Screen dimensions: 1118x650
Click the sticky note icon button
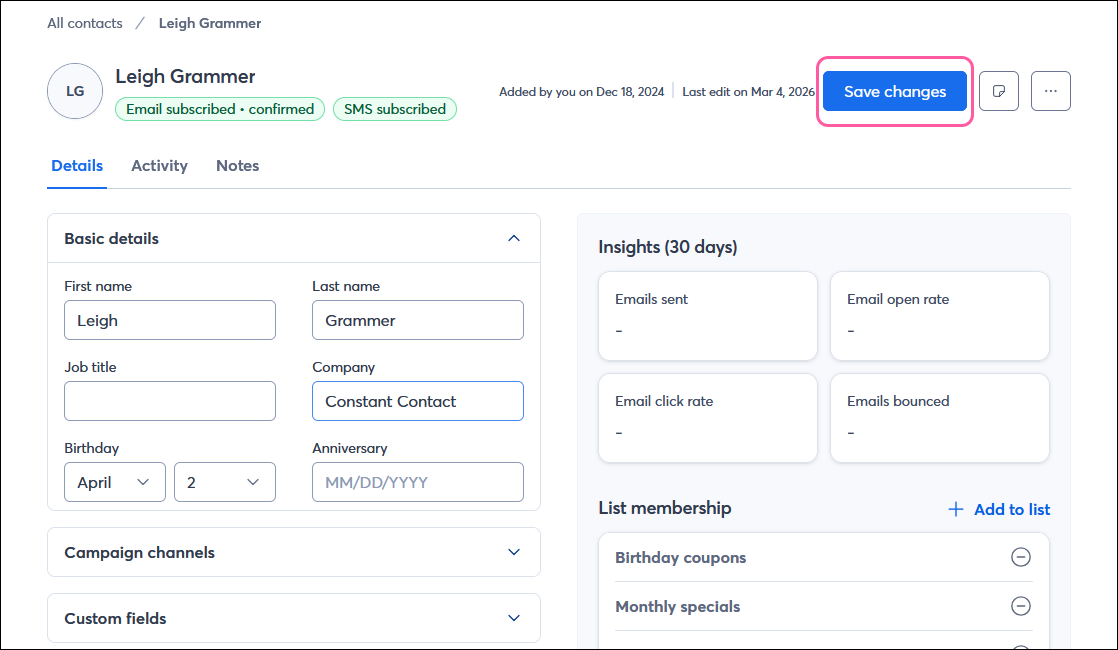click(x=998, y=91)
